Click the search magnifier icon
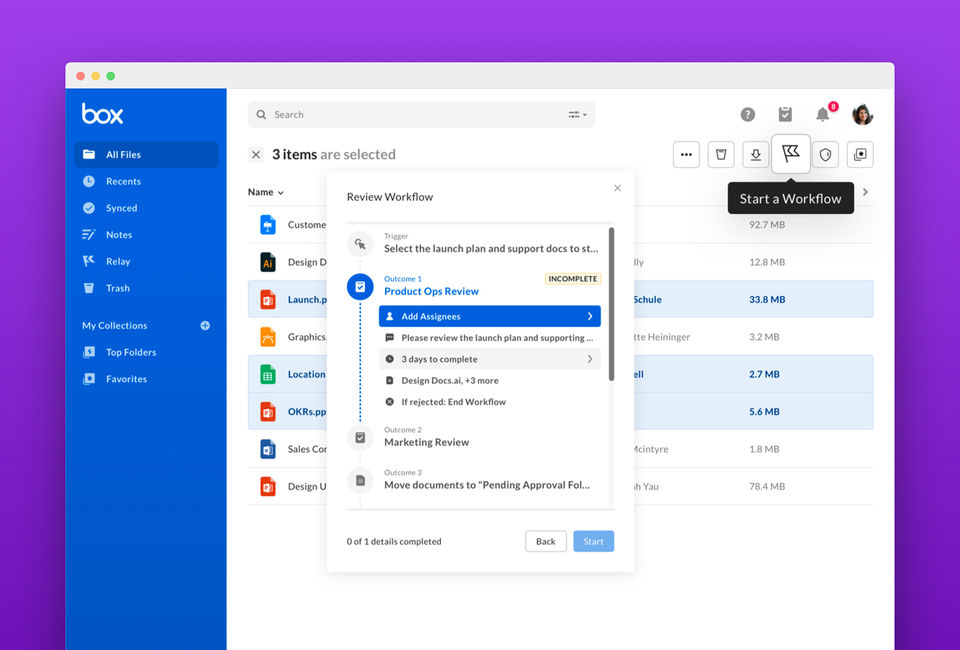Screen dimensions: 960x650 [261, 114]
